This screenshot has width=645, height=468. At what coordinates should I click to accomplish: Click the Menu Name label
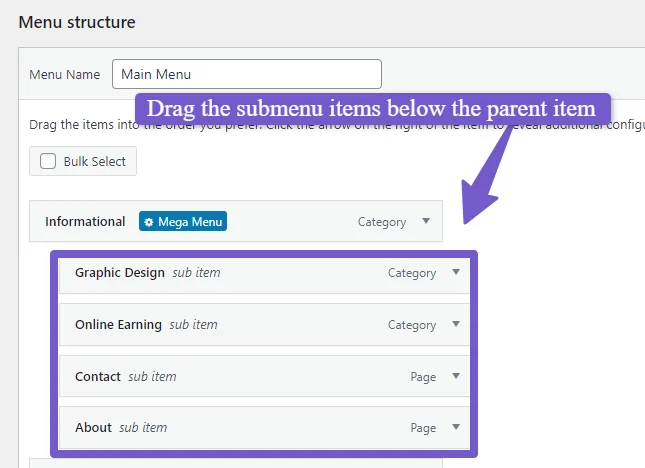point(65,74)
